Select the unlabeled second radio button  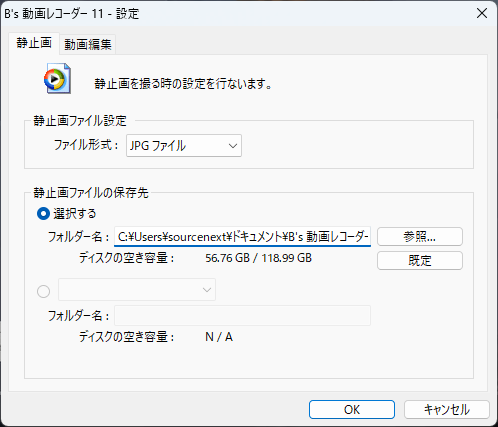[x=43, y=291]
